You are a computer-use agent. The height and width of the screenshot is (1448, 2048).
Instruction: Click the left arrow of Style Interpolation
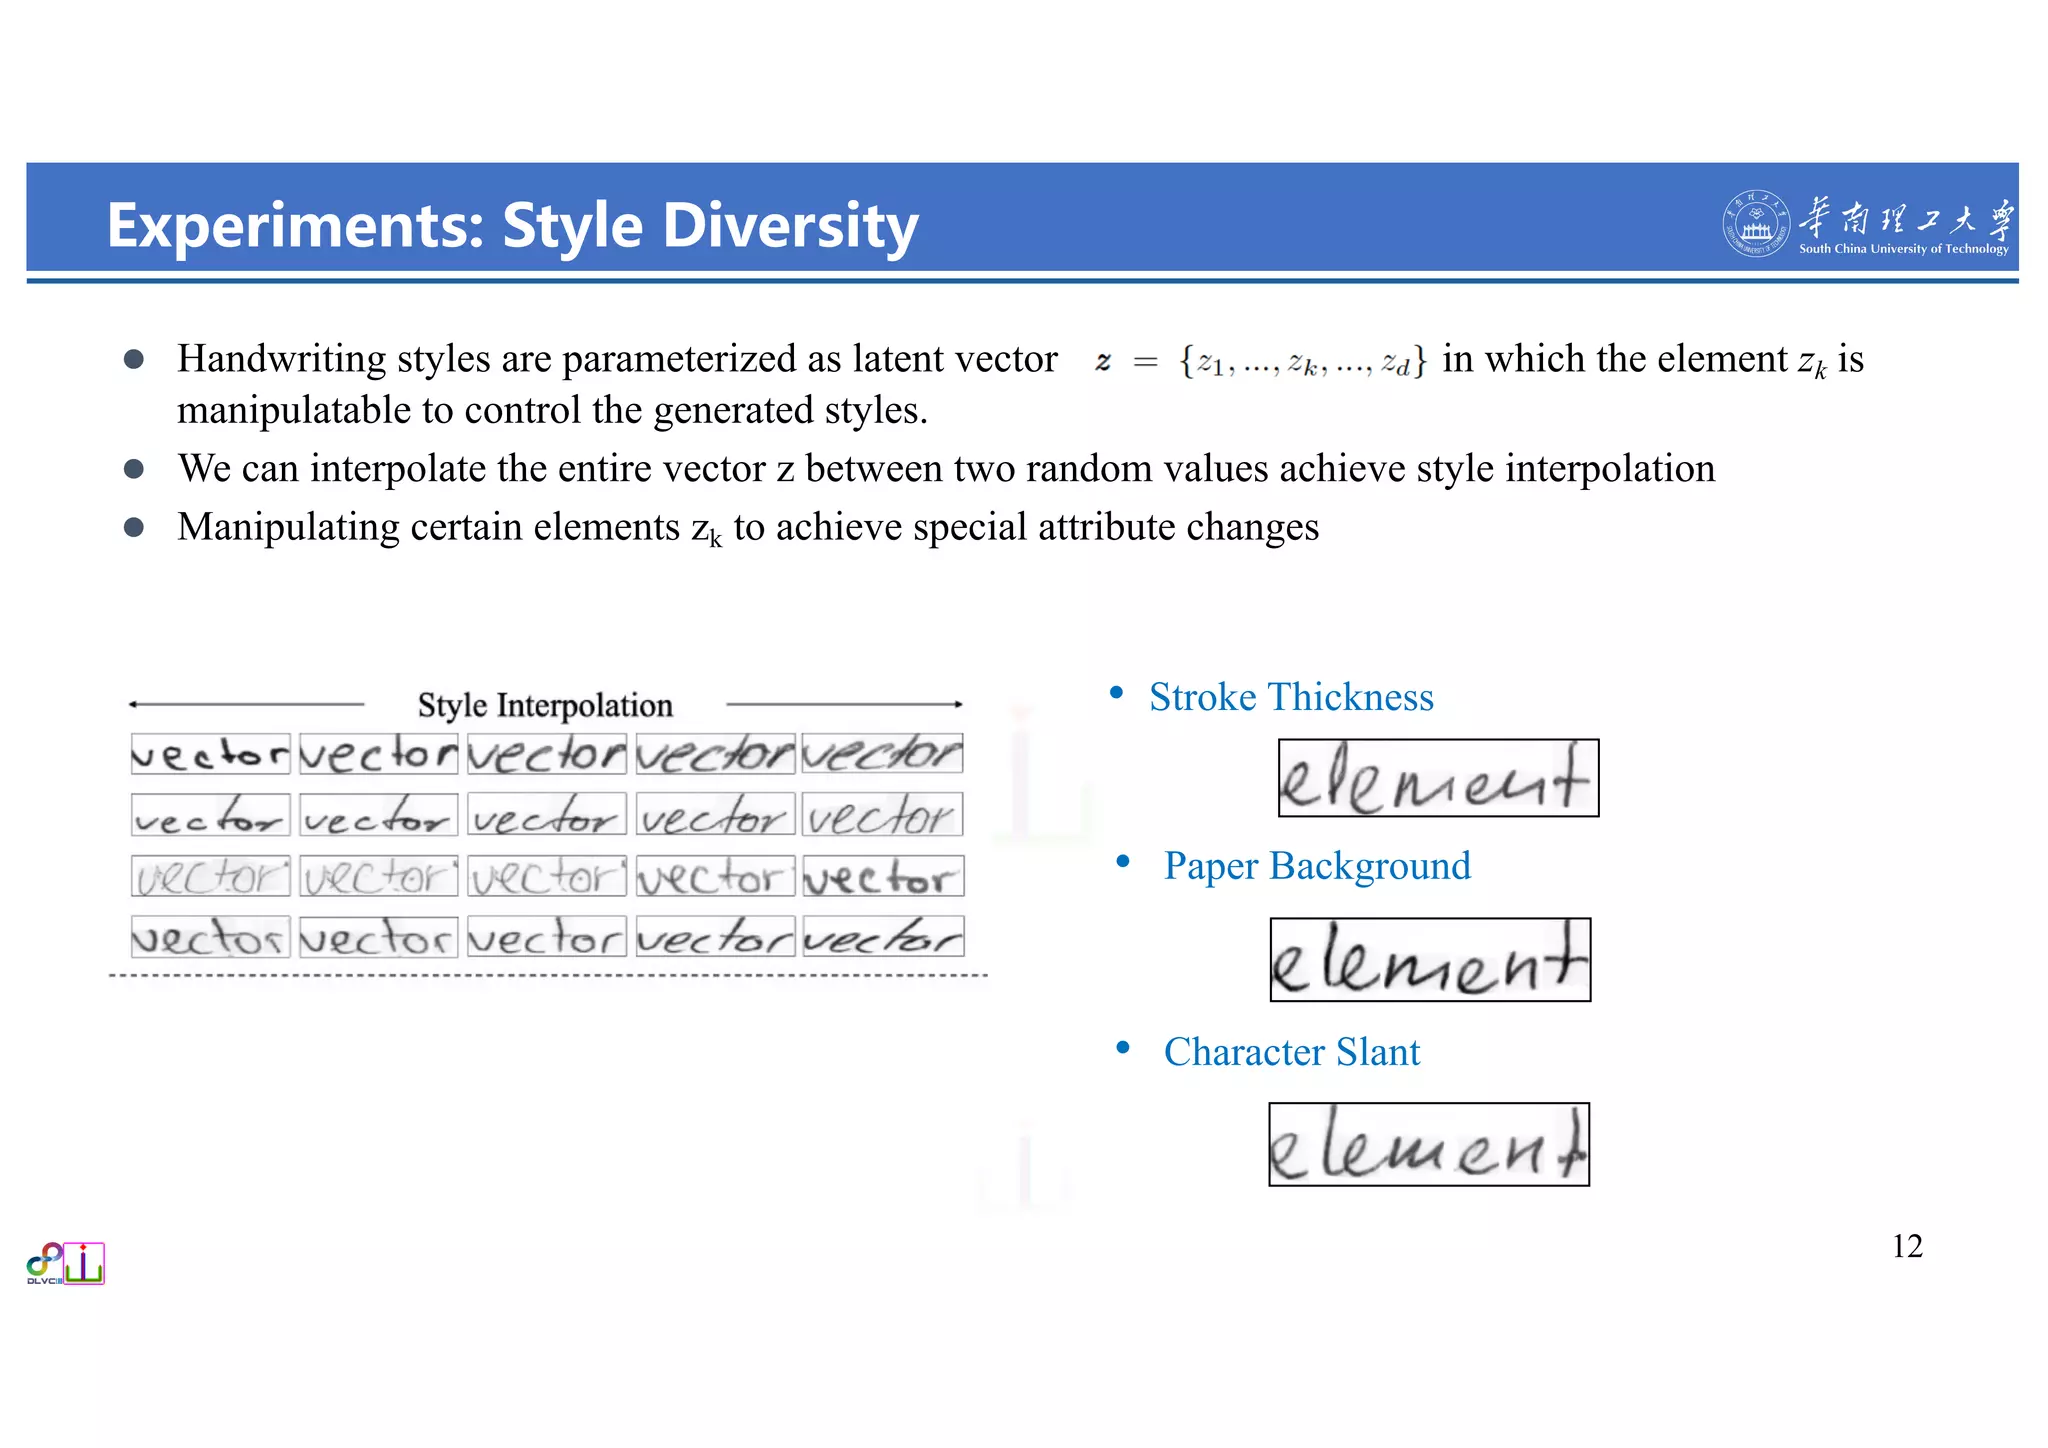click(245, 705)
